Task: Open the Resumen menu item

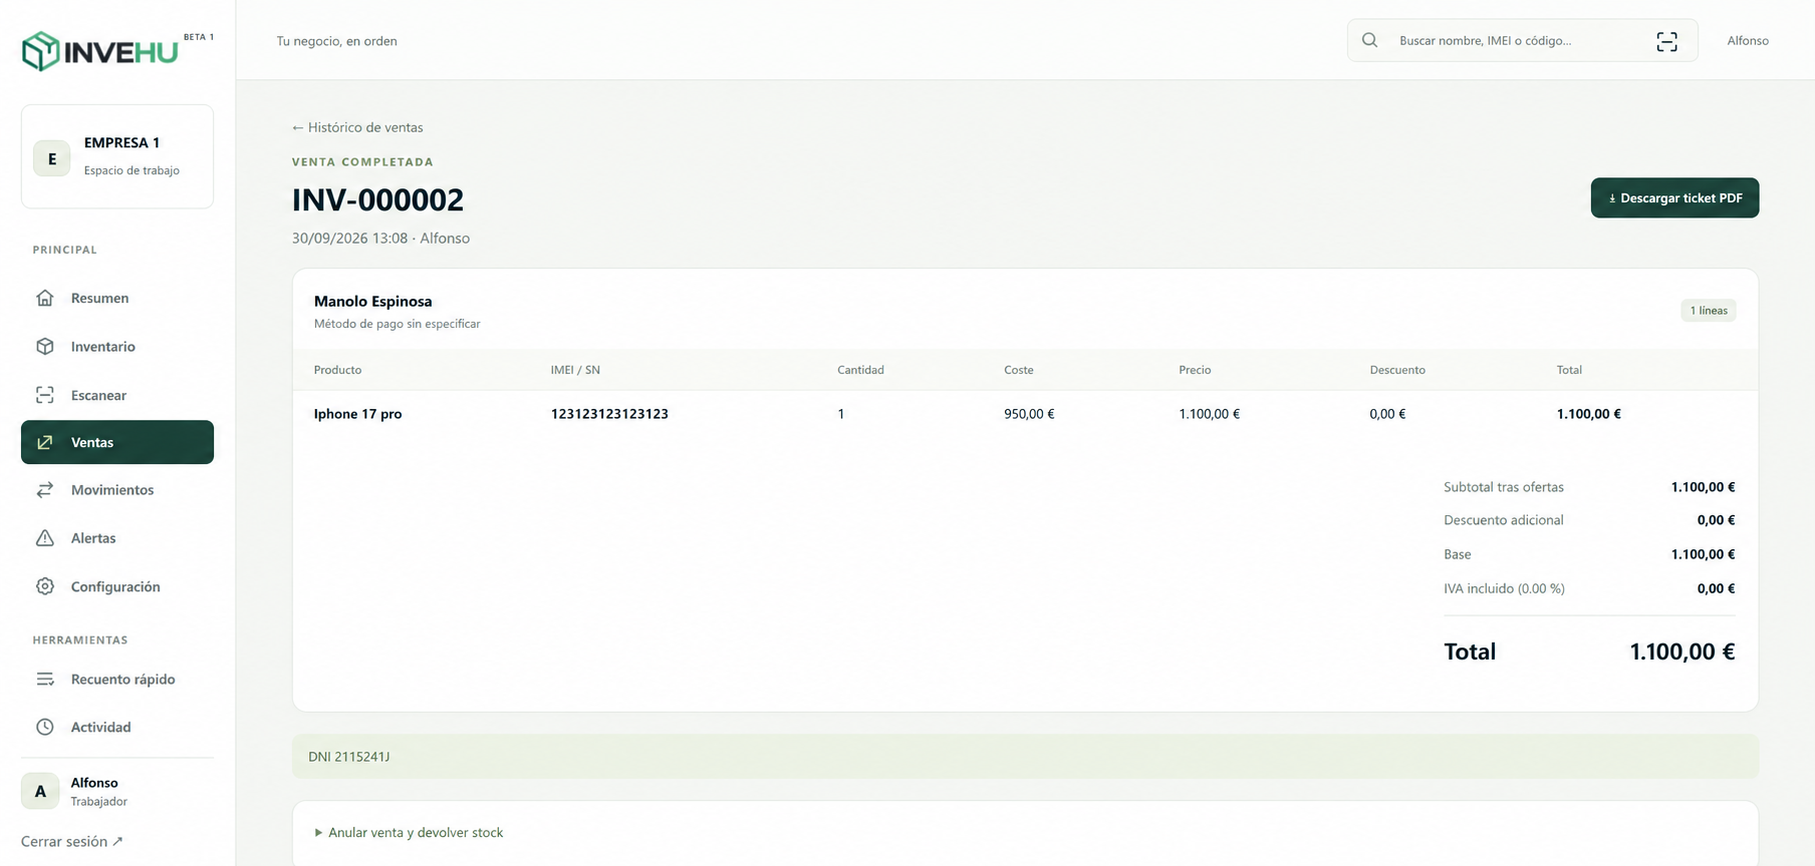Action: (117, 298)
